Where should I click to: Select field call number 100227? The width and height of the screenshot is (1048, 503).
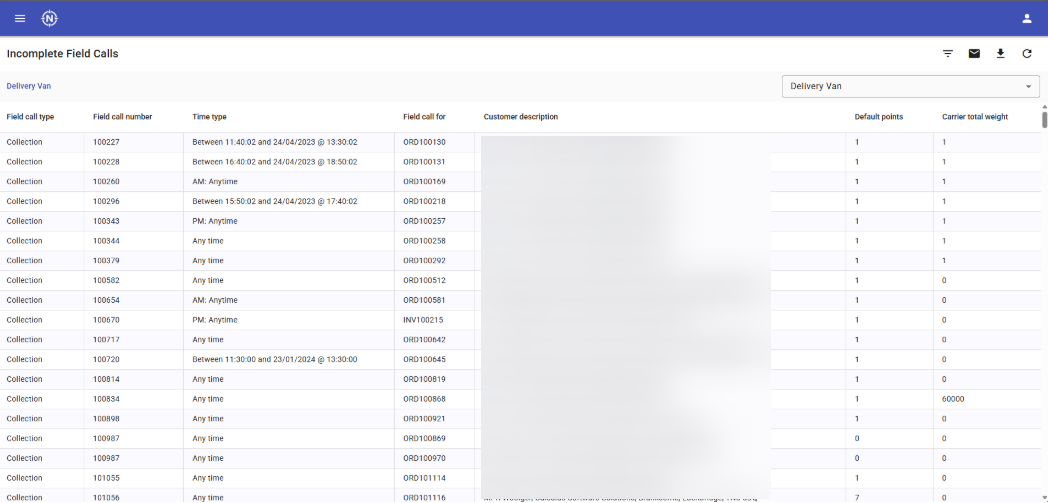[106, 142]
